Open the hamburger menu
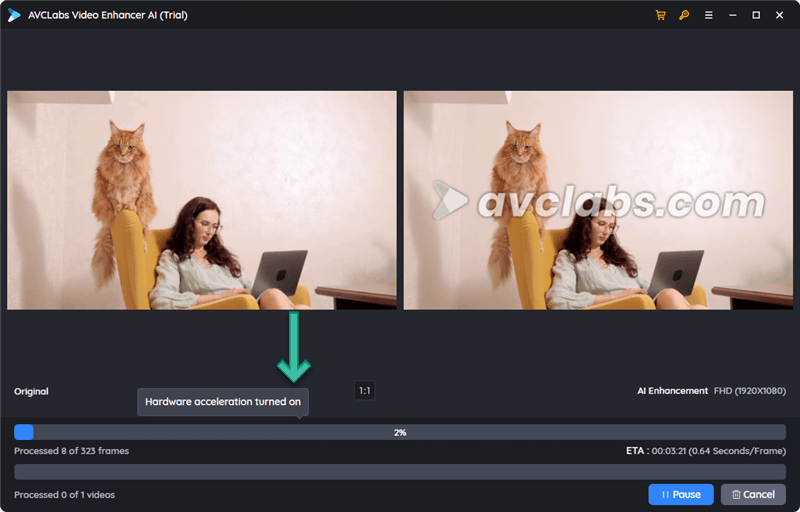This screenshot has width=800, height=512. [709, 15]
